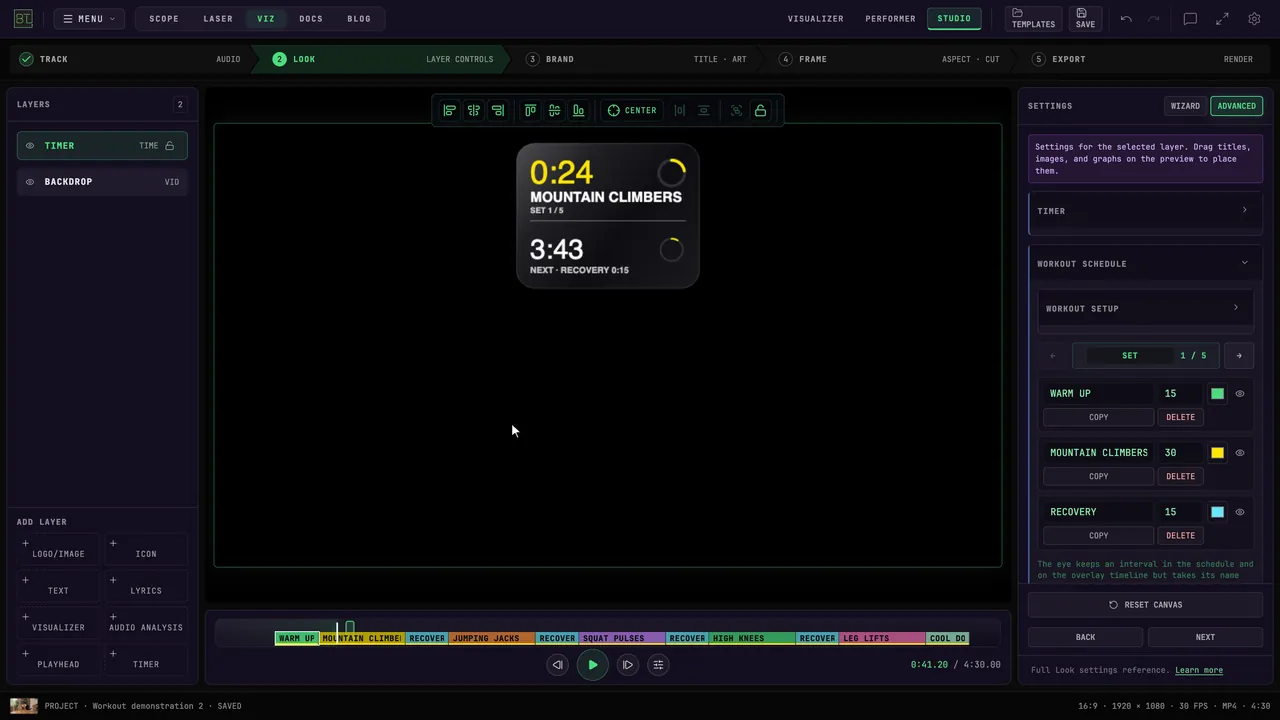Toggle visibility of Mountain Climbers interval
Screen dimensions: 1280x720
(1240, 453)
